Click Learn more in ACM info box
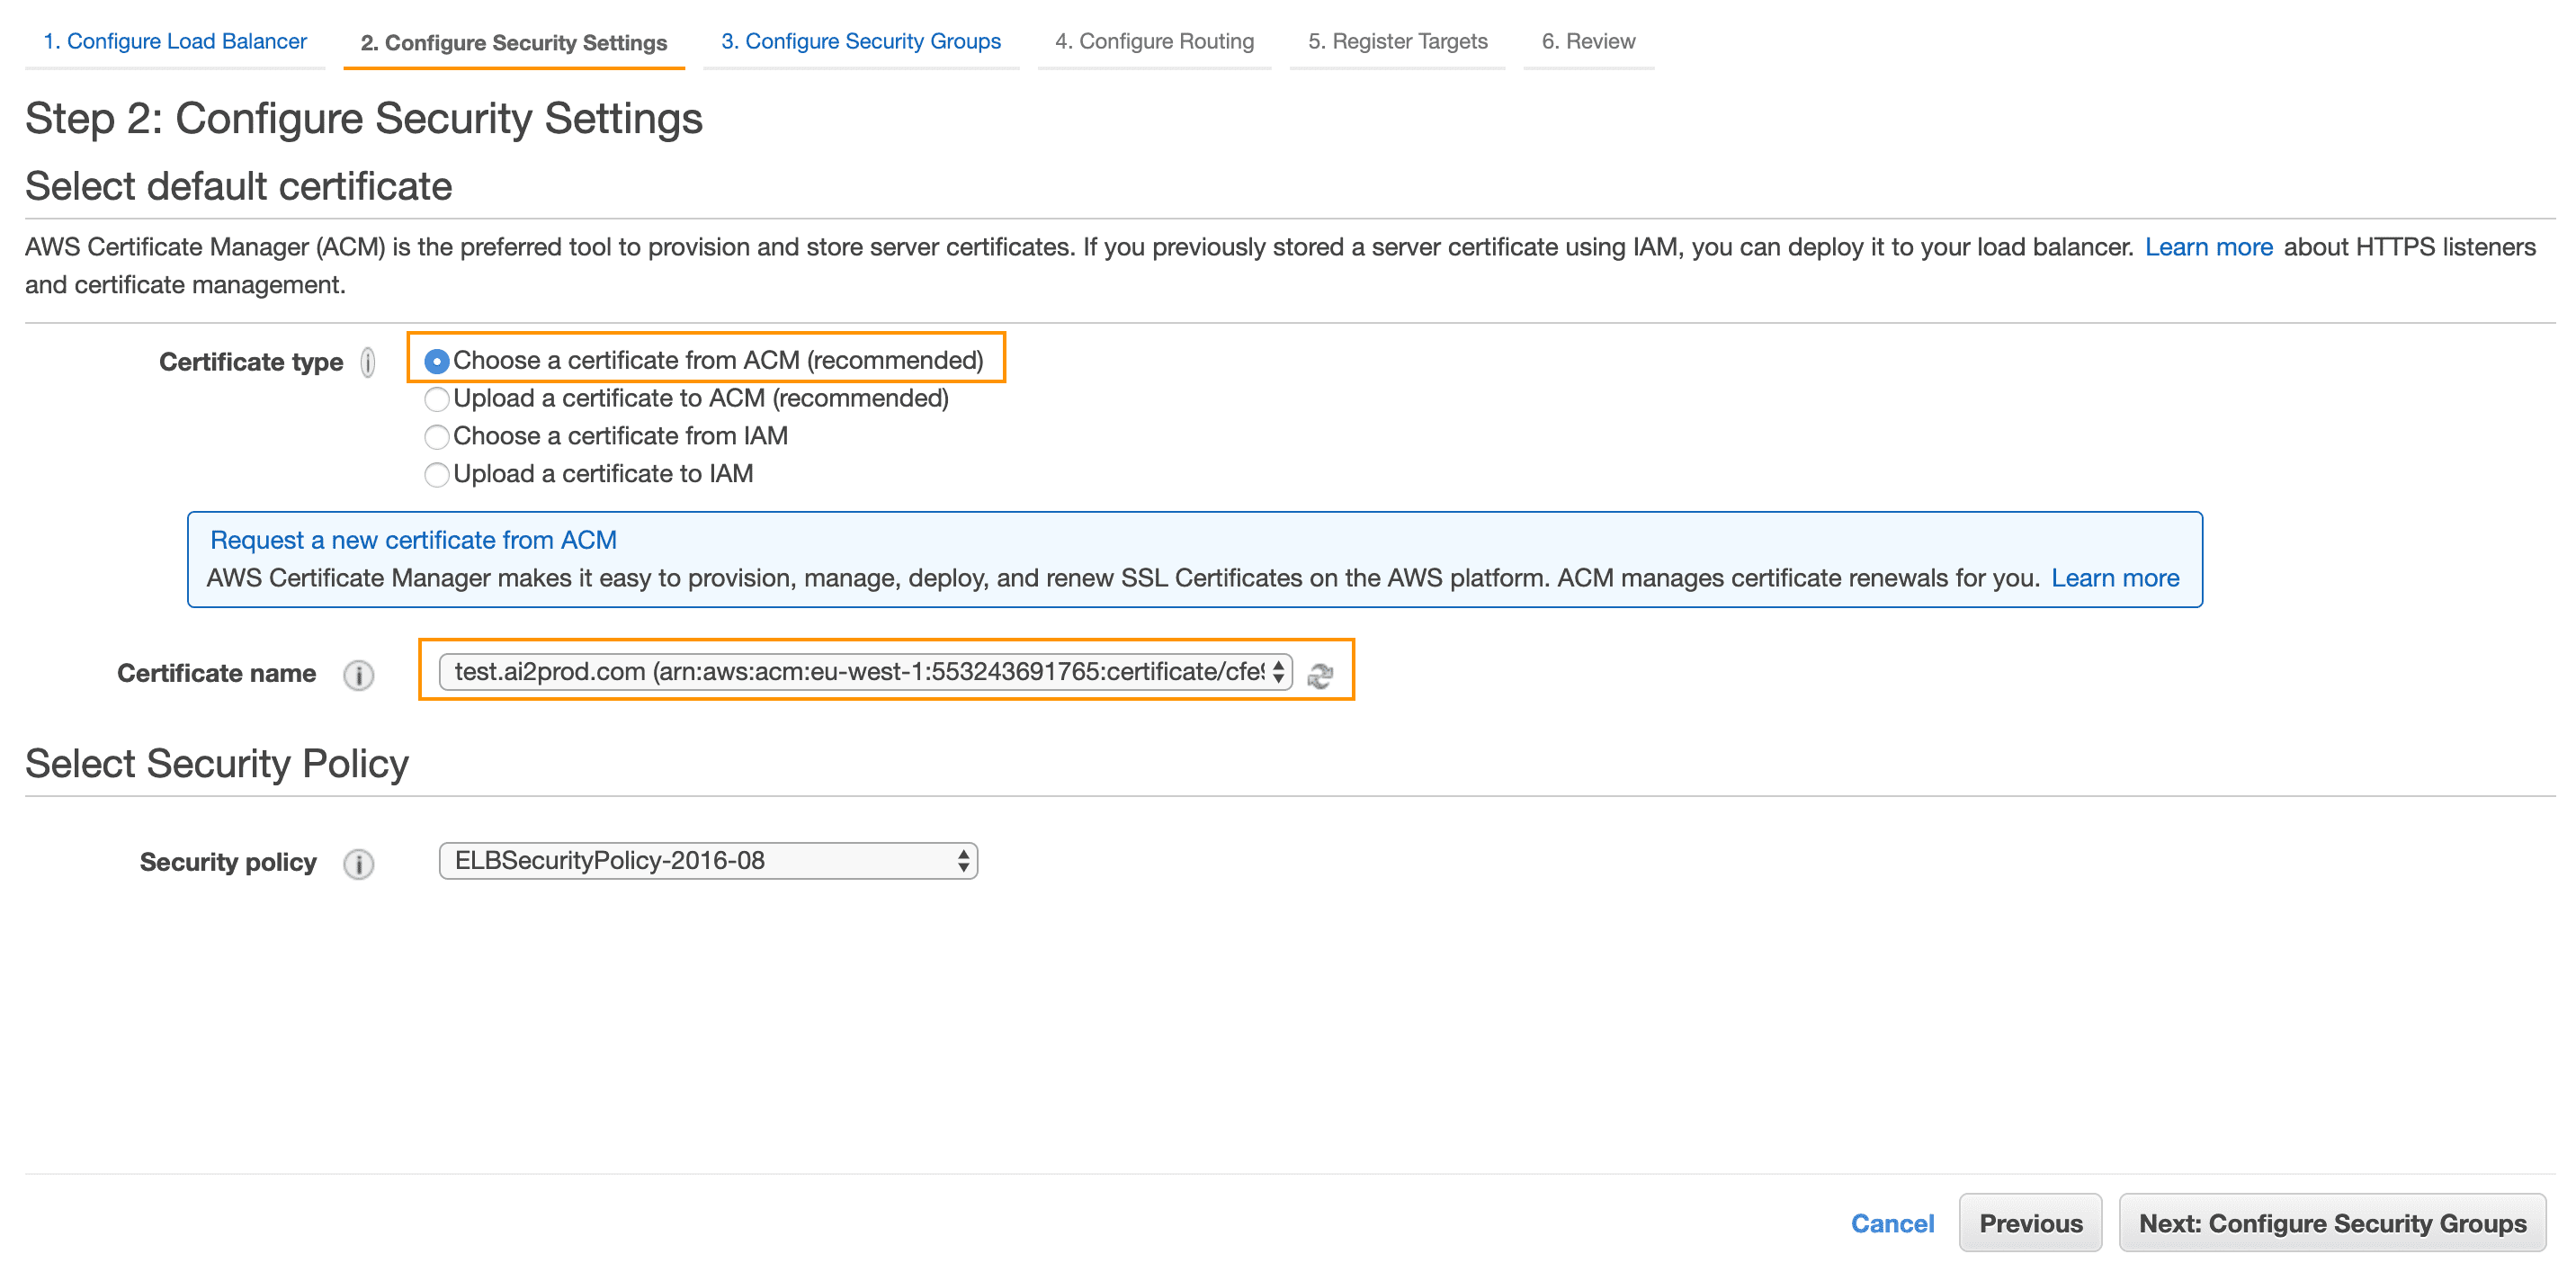 pos(2115,578)
